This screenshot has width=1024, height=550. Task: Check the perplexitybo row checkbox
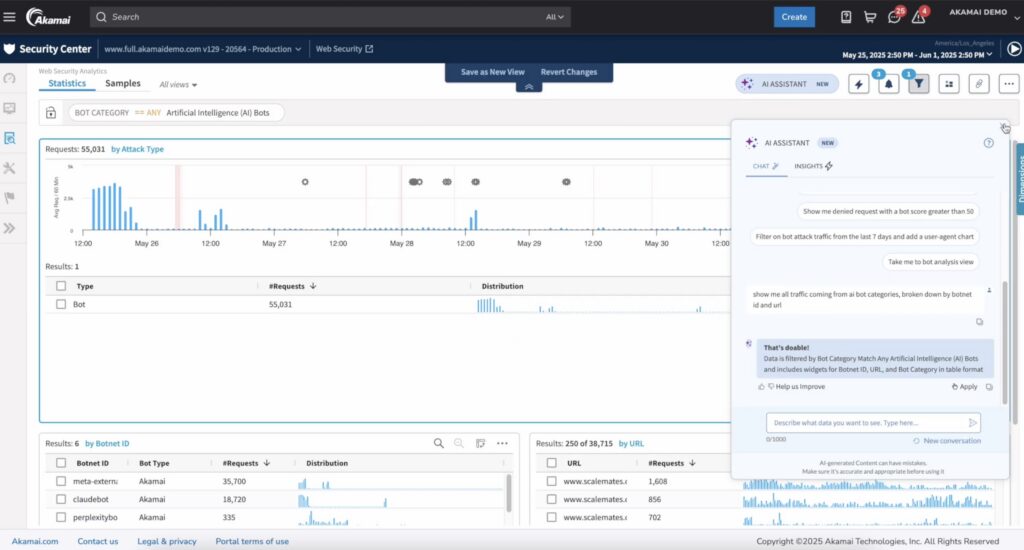(x=61, y=517)
